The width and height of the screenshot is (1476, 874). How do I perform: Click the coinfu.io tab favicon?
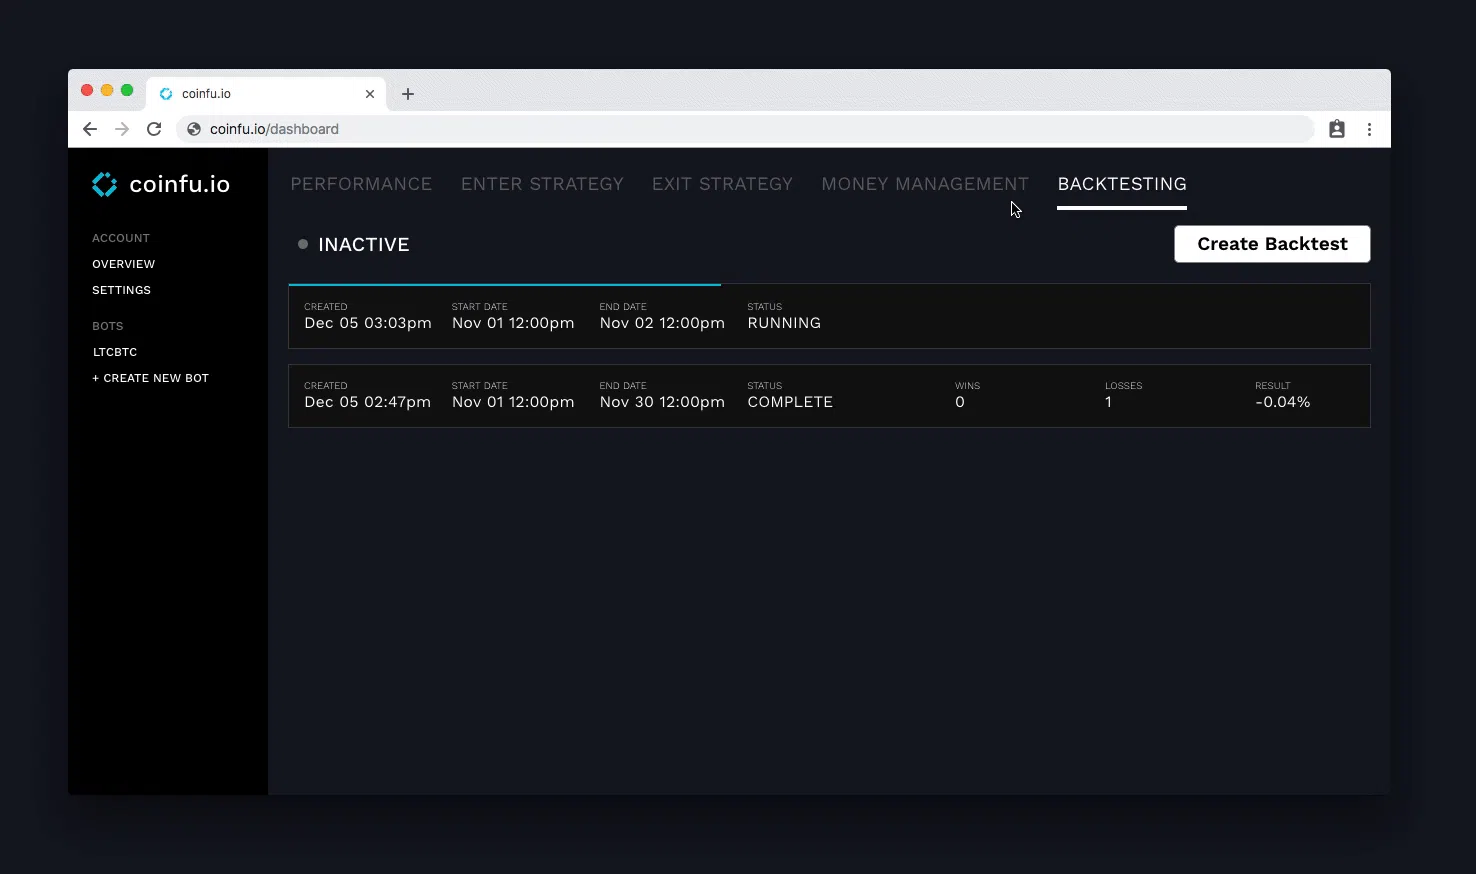pos(166,94)
